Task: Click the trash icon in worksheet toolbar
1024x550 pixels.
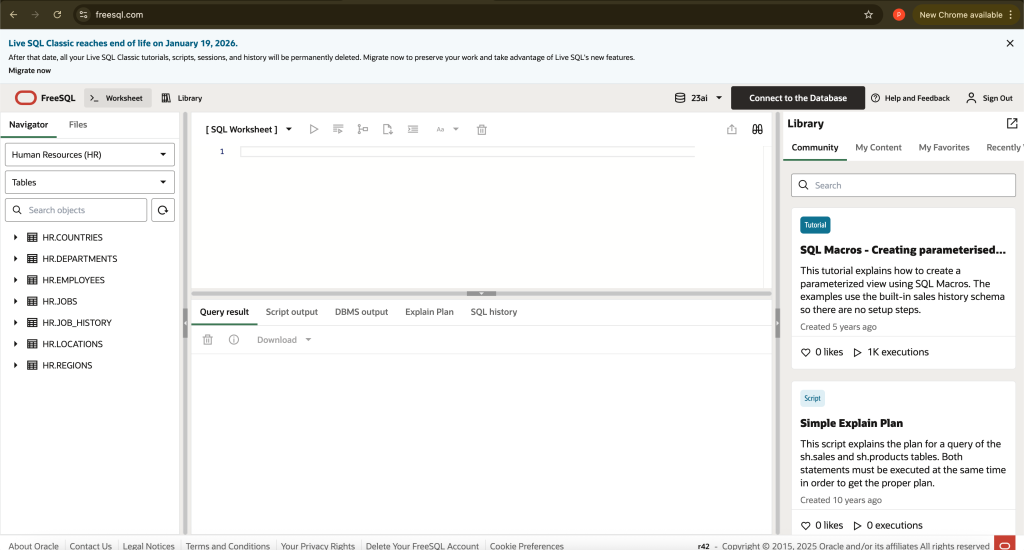Action: (x=481, y=129)
